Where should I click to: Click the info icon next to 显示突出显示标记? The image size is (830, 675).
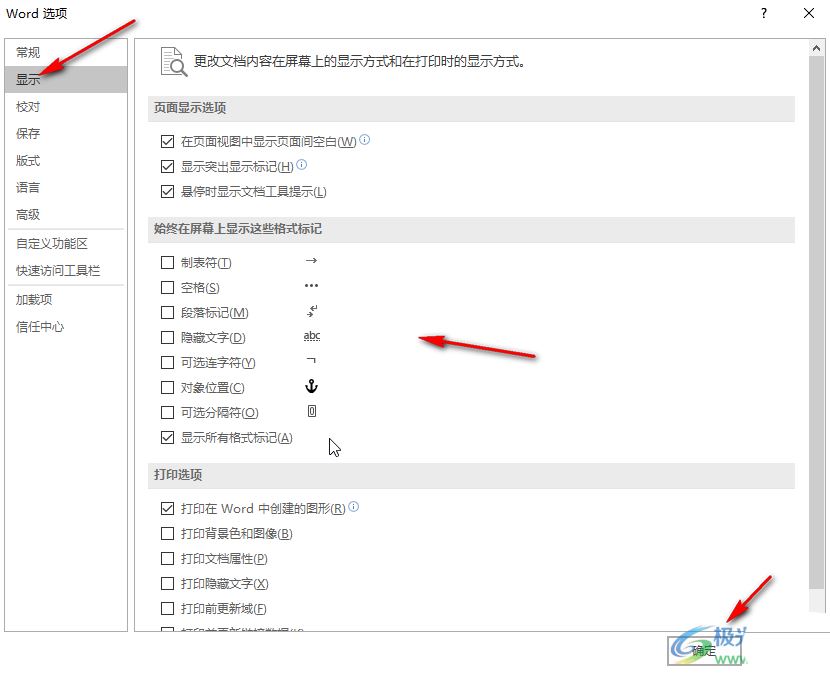point(302,165)
